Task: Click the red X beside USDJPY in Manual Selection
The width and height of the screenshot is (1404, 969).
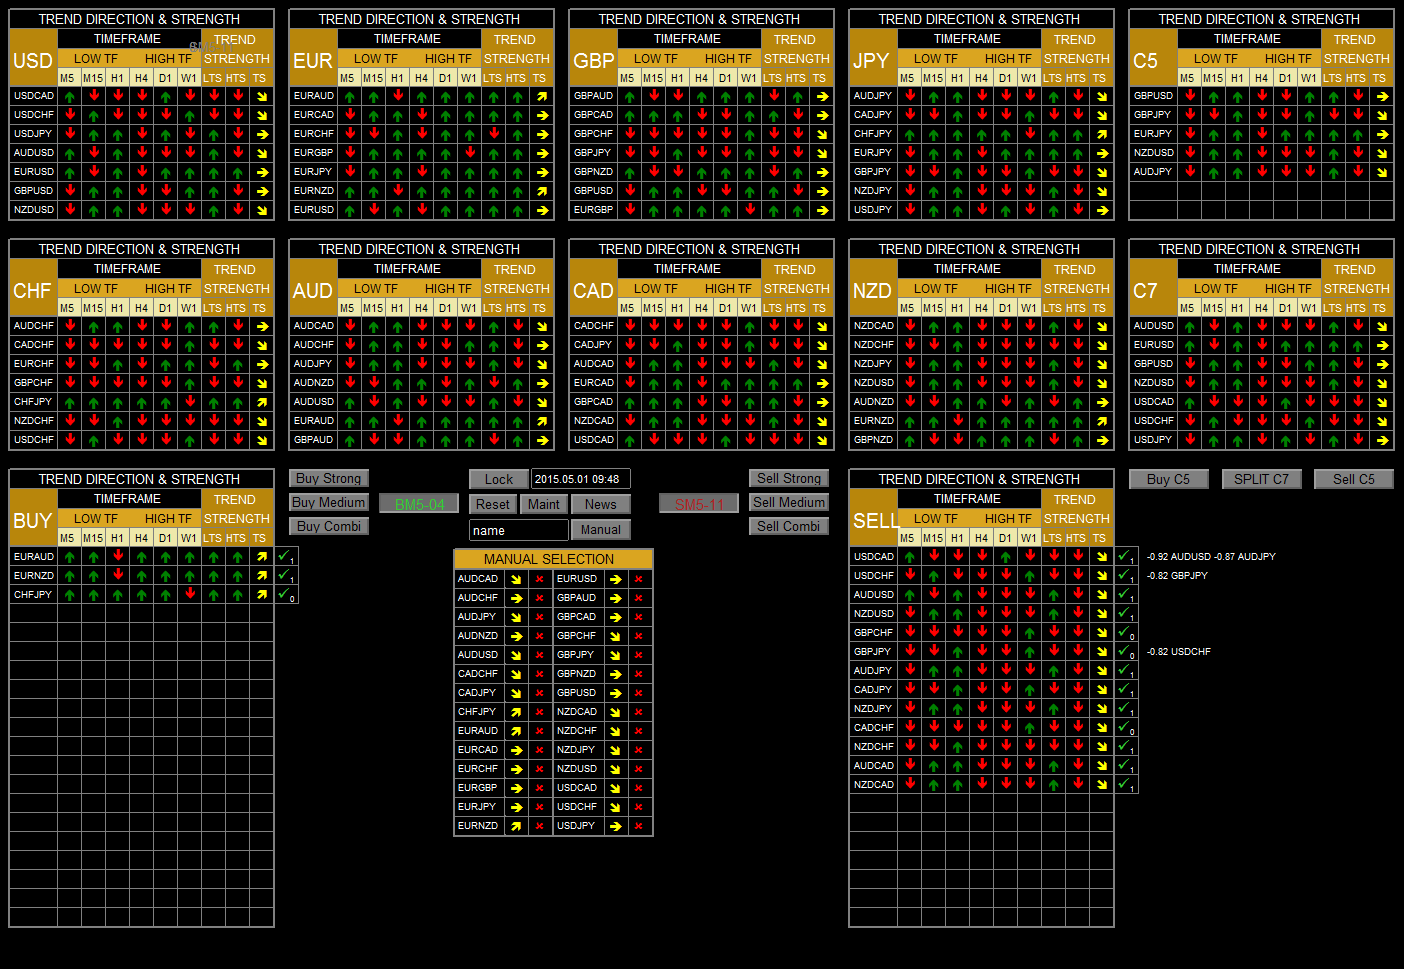Action: click(x=639, y=826)
